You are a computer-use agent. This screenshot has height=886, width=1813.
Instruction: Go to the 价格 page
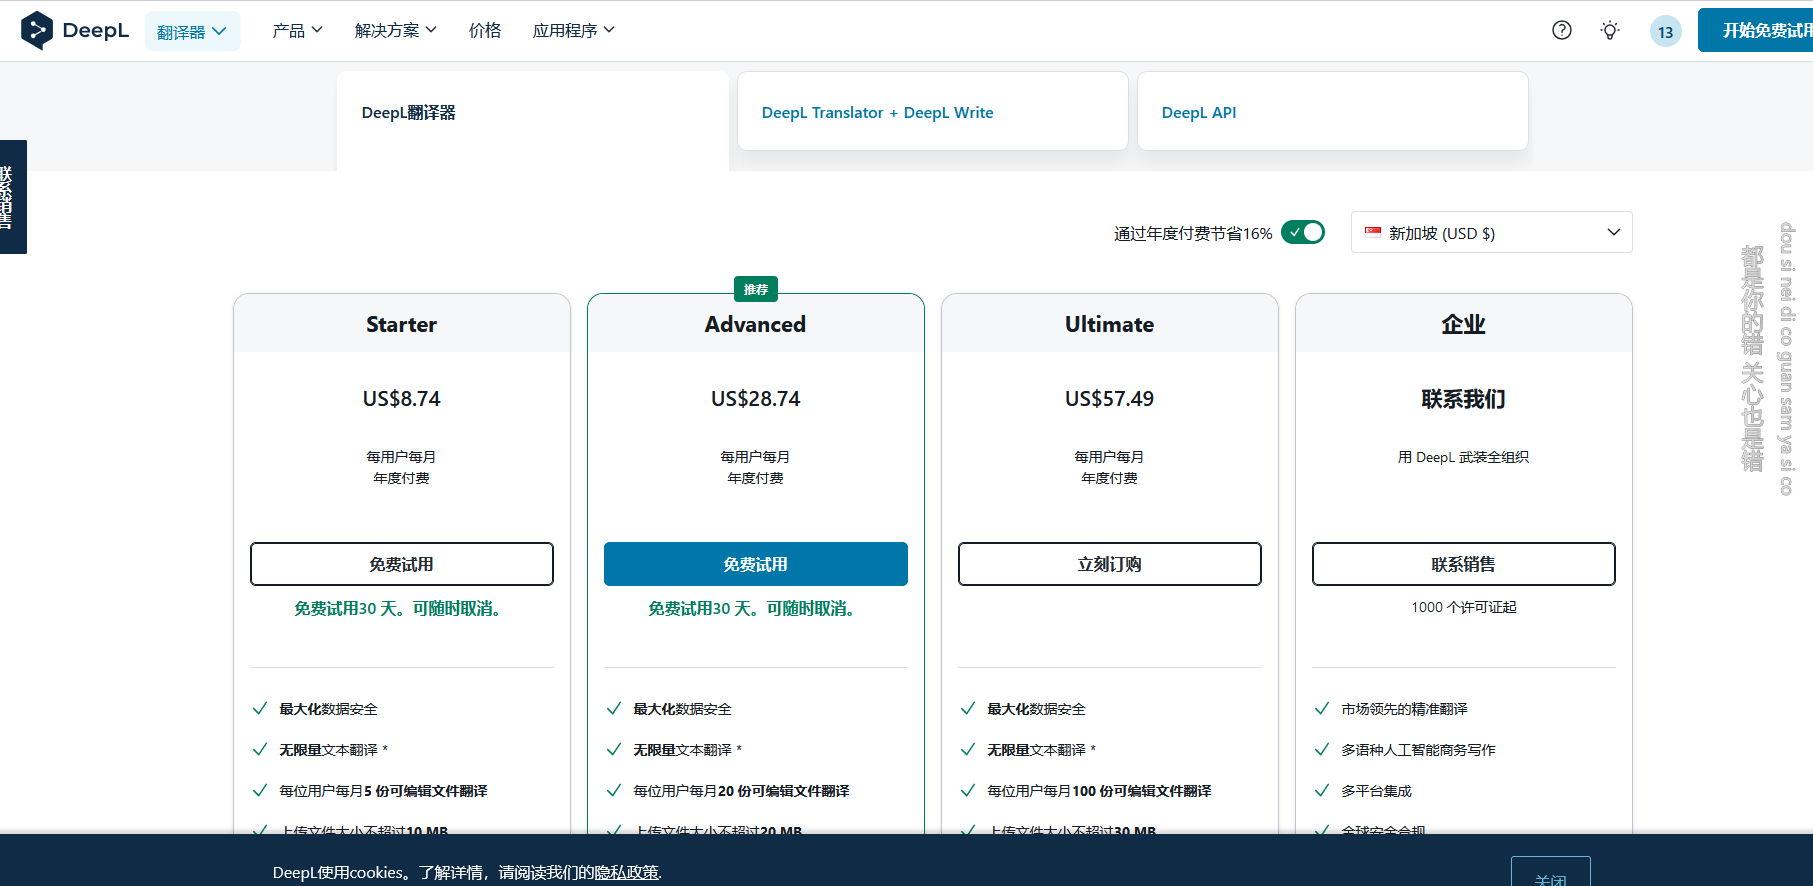tap(485, 31)
